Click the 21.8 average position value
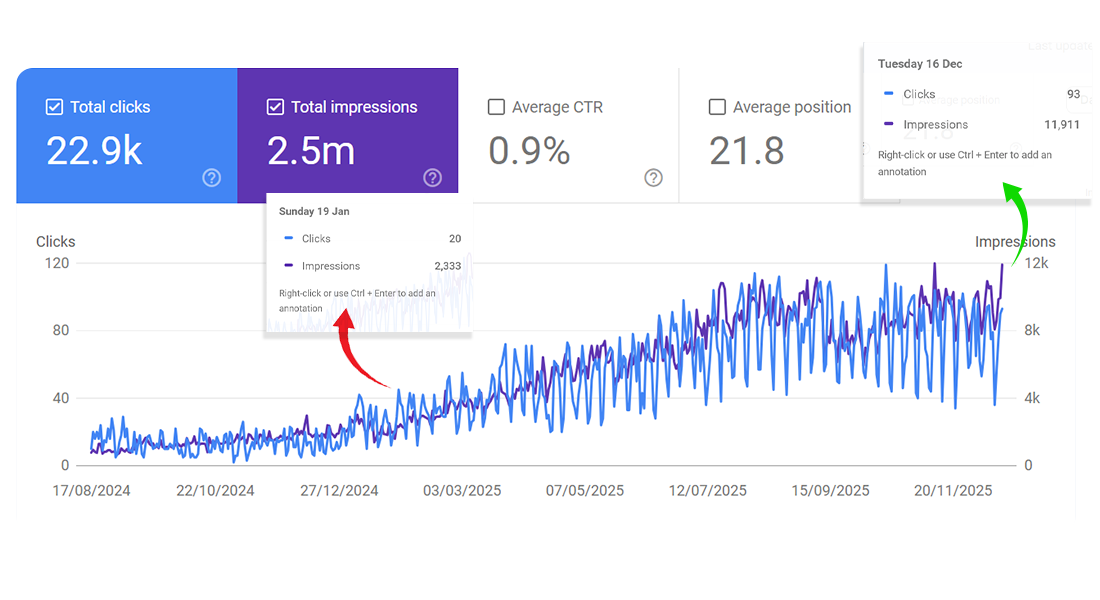The height and width of the screenshot is (600, 1100). pyautogui.click(x=746, y=151)
